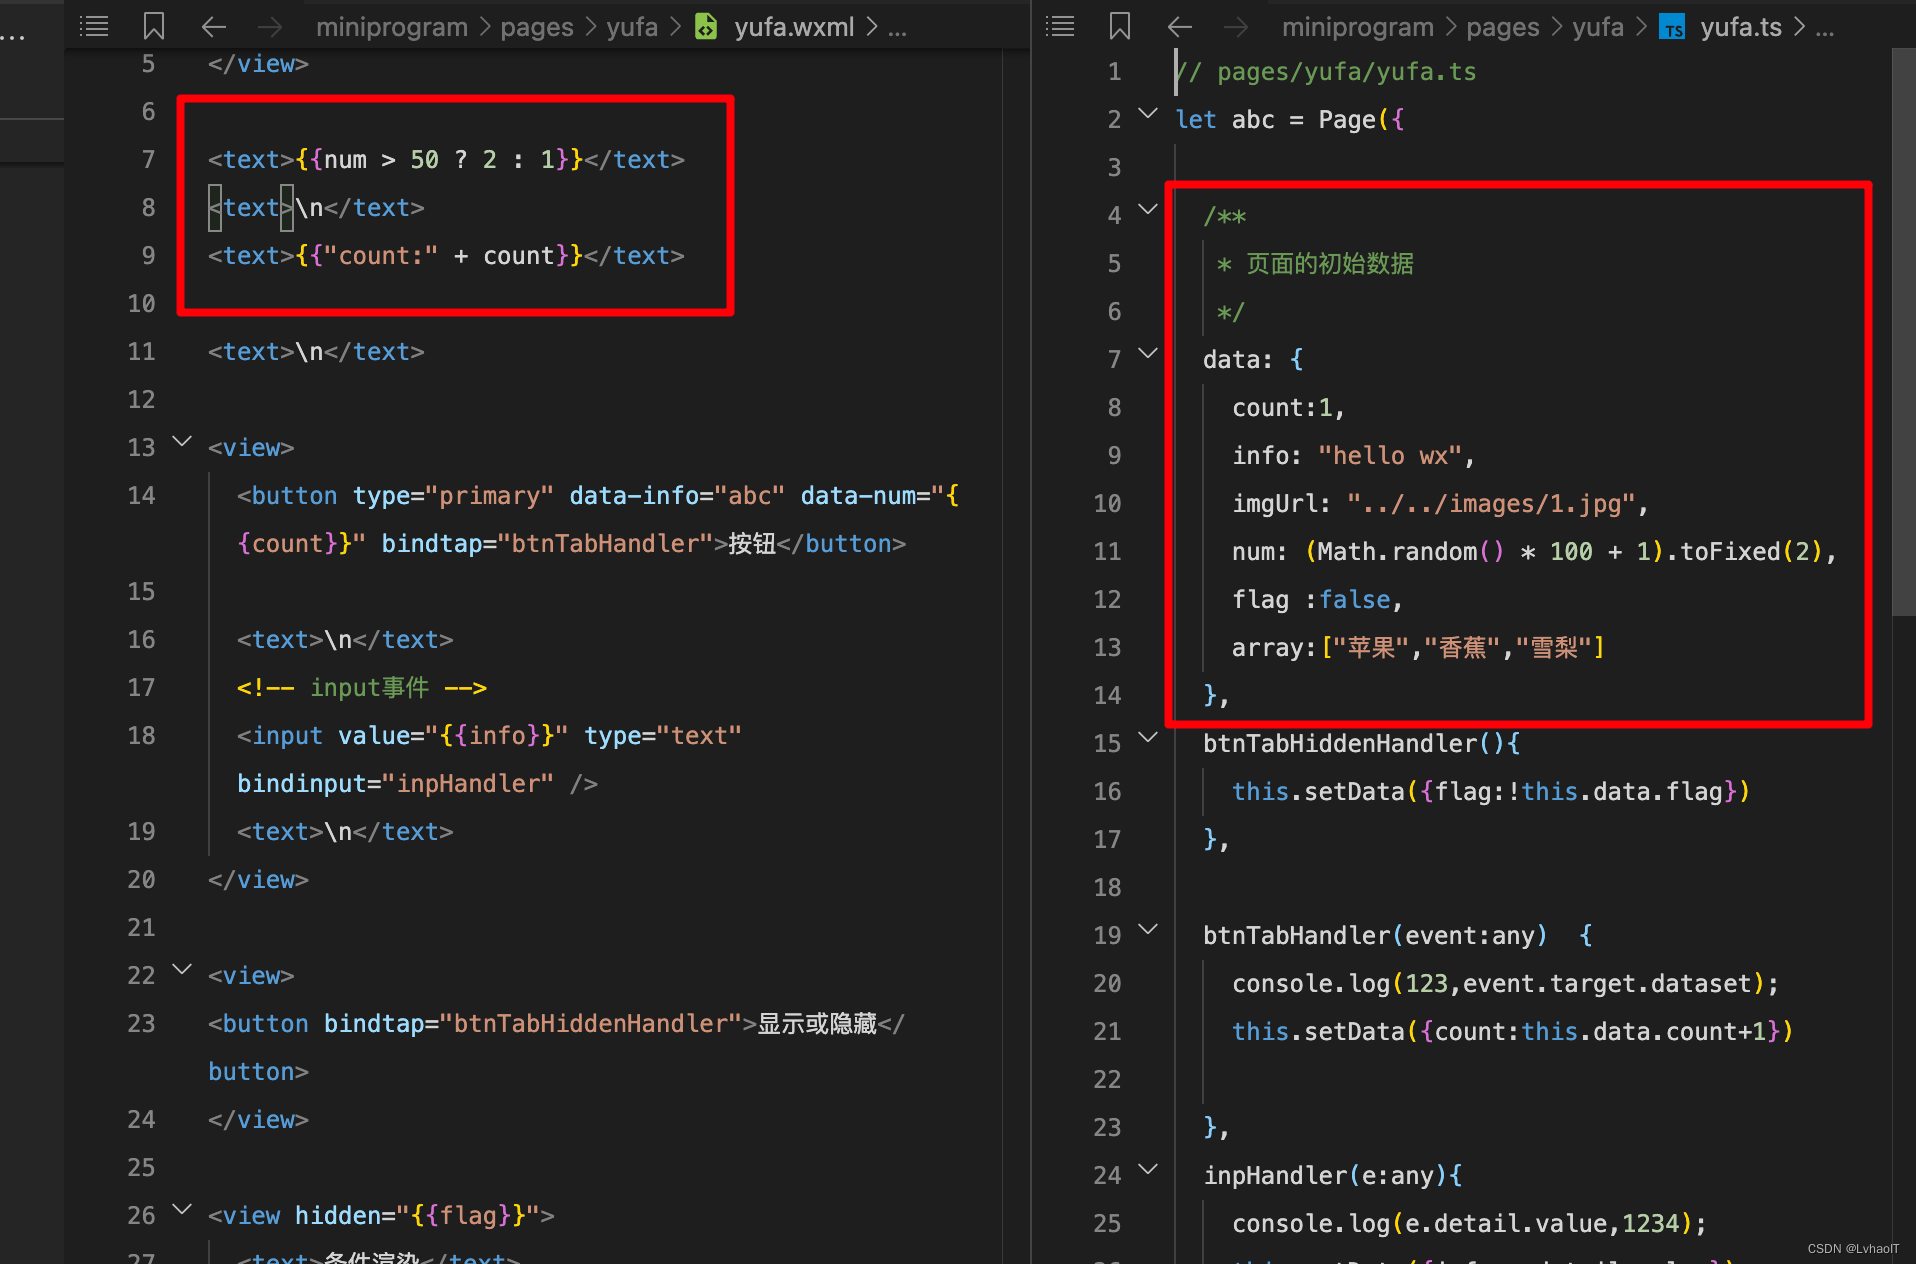Image resolution: width=1916 pixels, height=1264 pixels.
Task: Click the bookmark icon in right editor
Action: point(1120,26)
